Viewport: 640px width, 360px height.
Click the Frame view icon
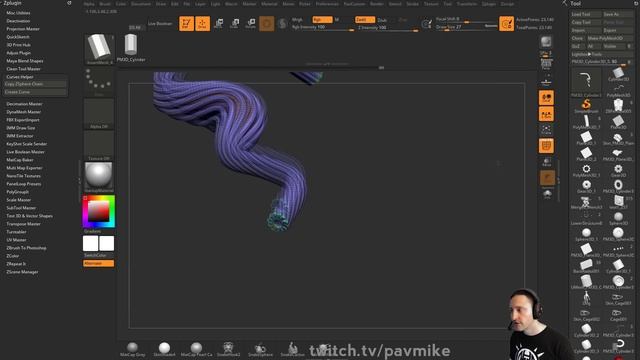pyautogui.click(x=547, y=130)
